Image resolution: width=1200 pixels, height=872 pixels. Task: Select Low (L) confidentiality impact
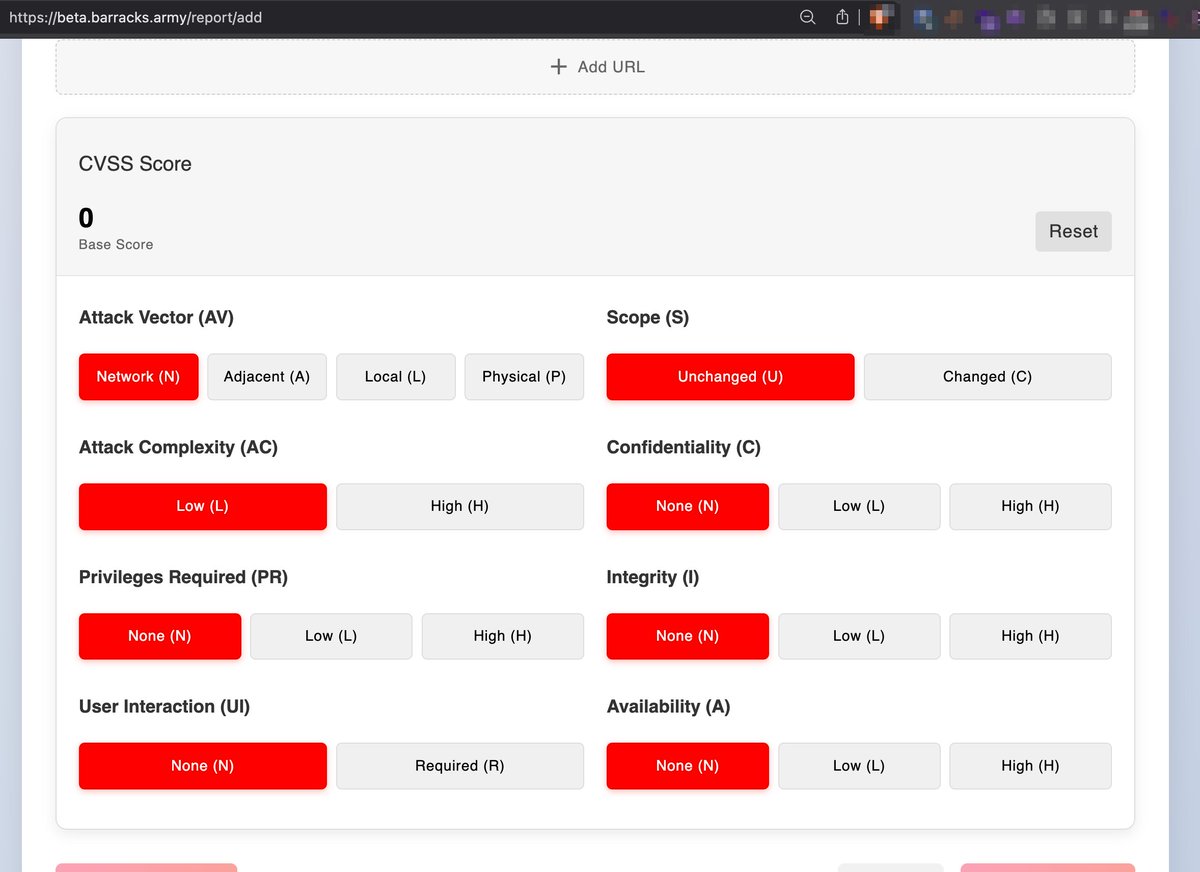(858, 506)
